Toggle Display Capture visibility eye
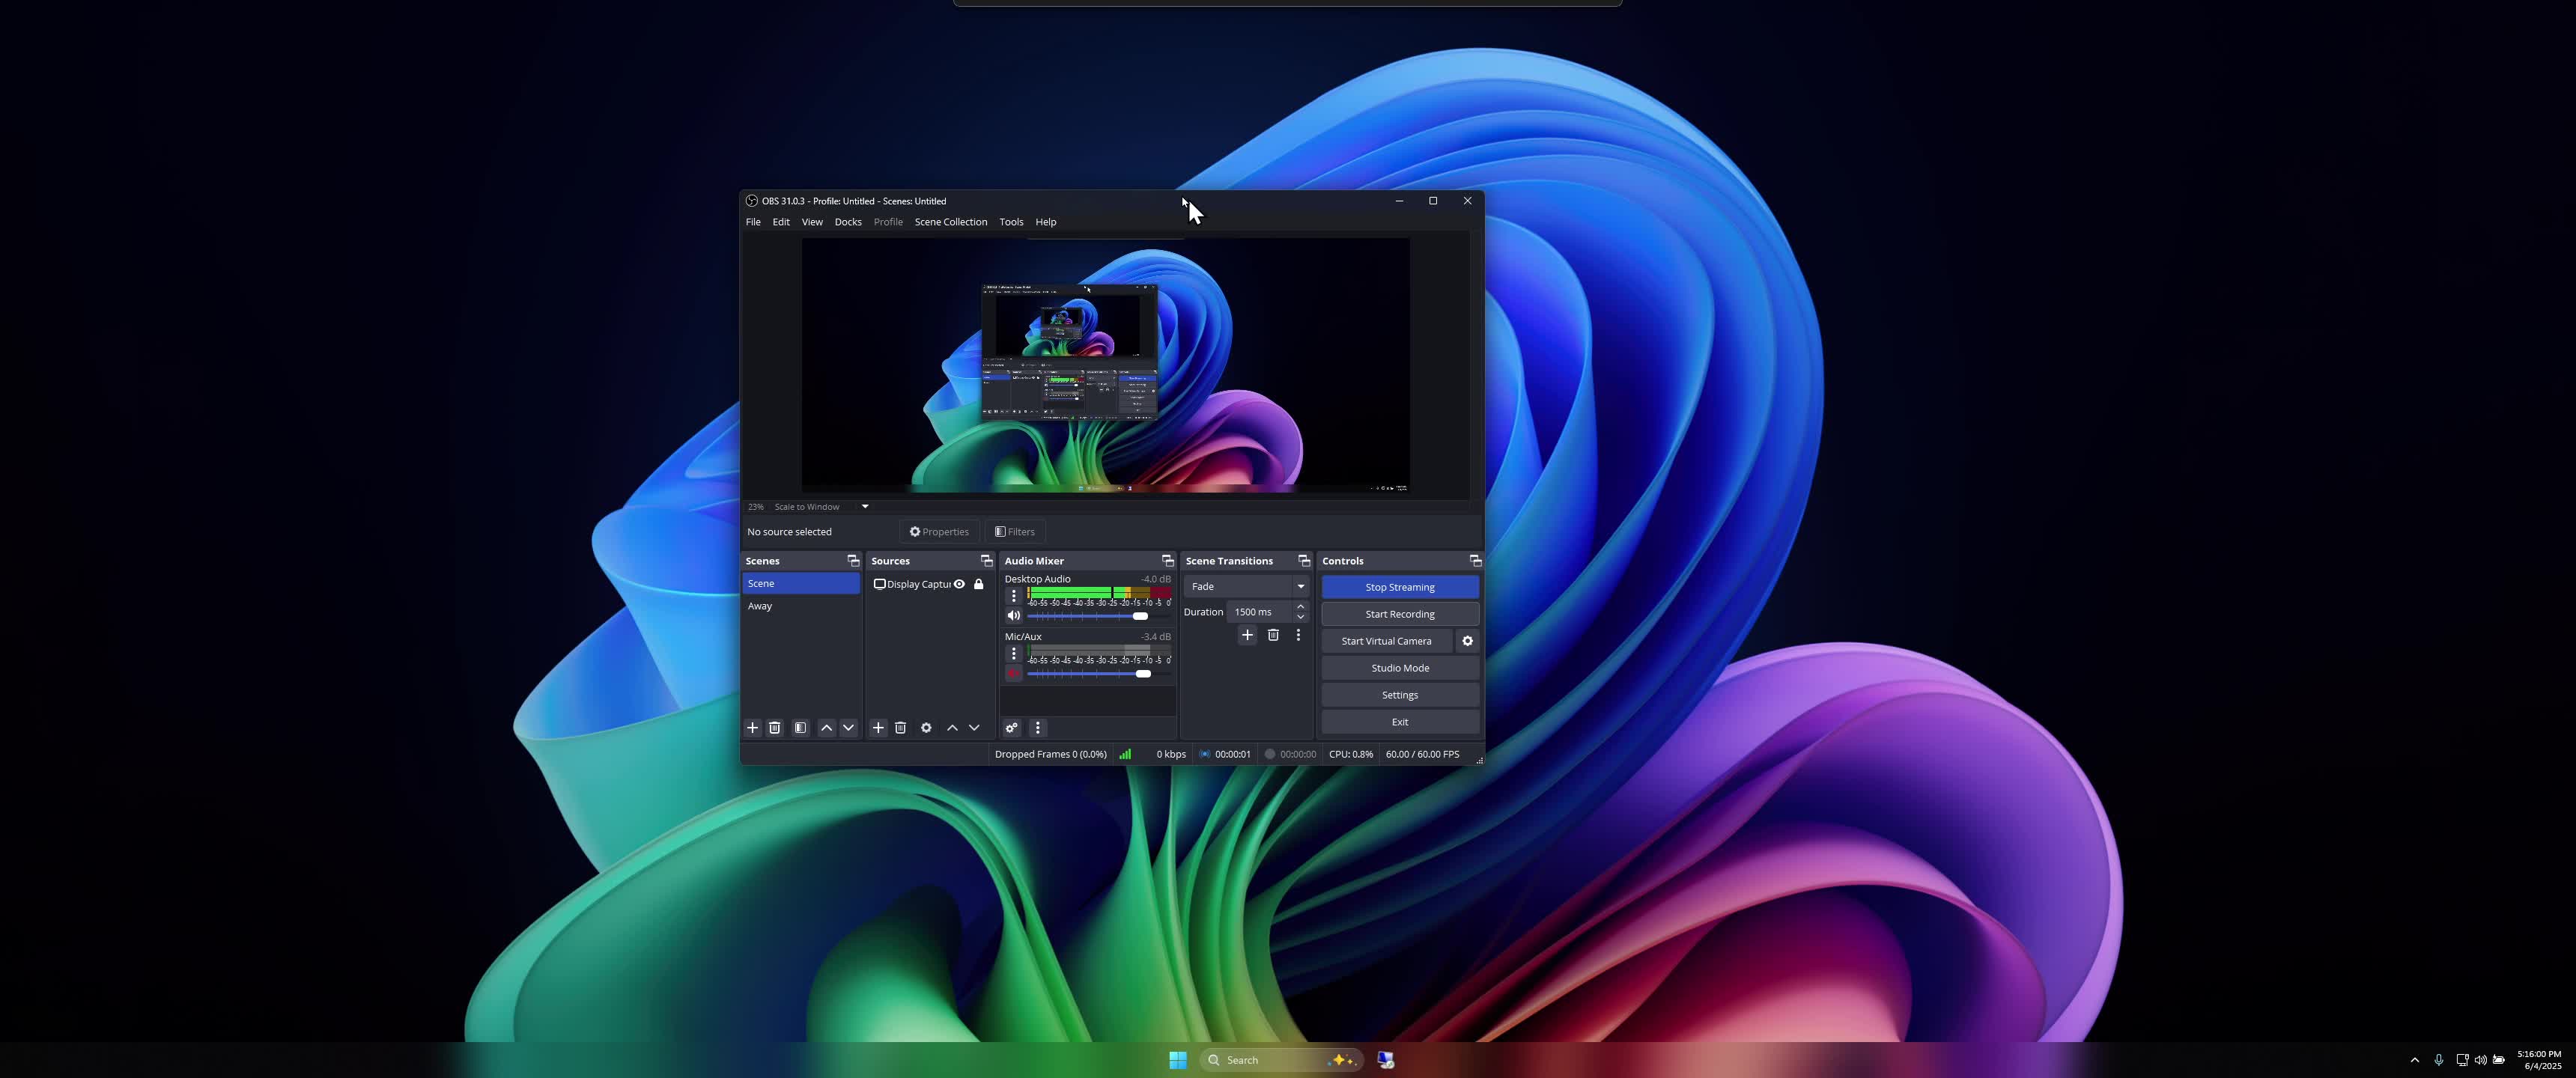The image size is (2576, 1078). pos(959,584)
